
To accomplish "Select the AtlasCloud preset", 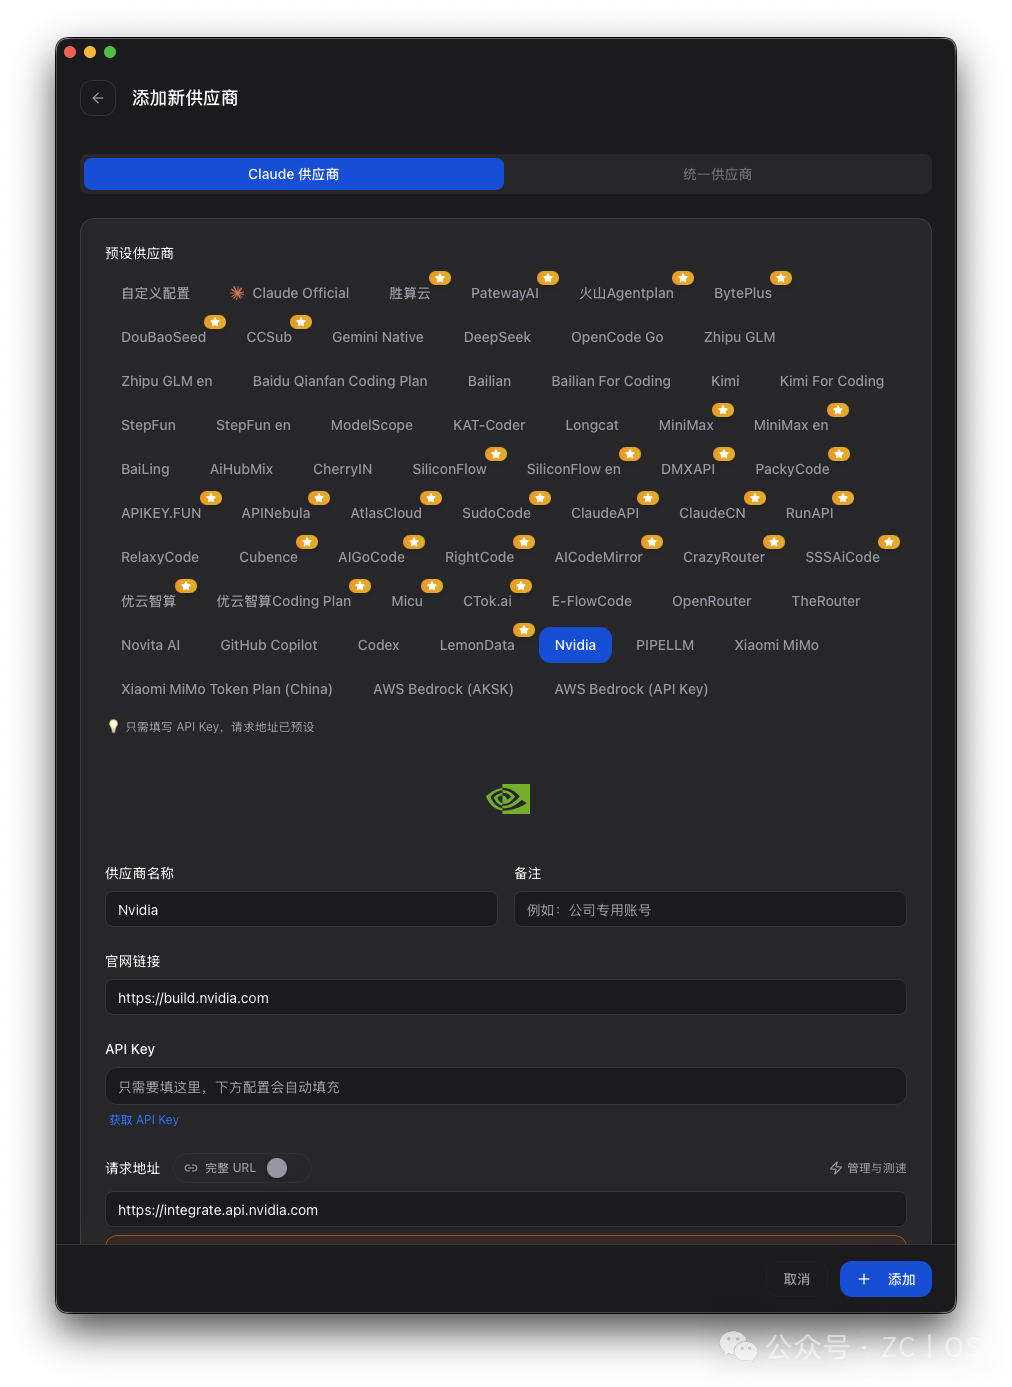I will pos(386,513).
